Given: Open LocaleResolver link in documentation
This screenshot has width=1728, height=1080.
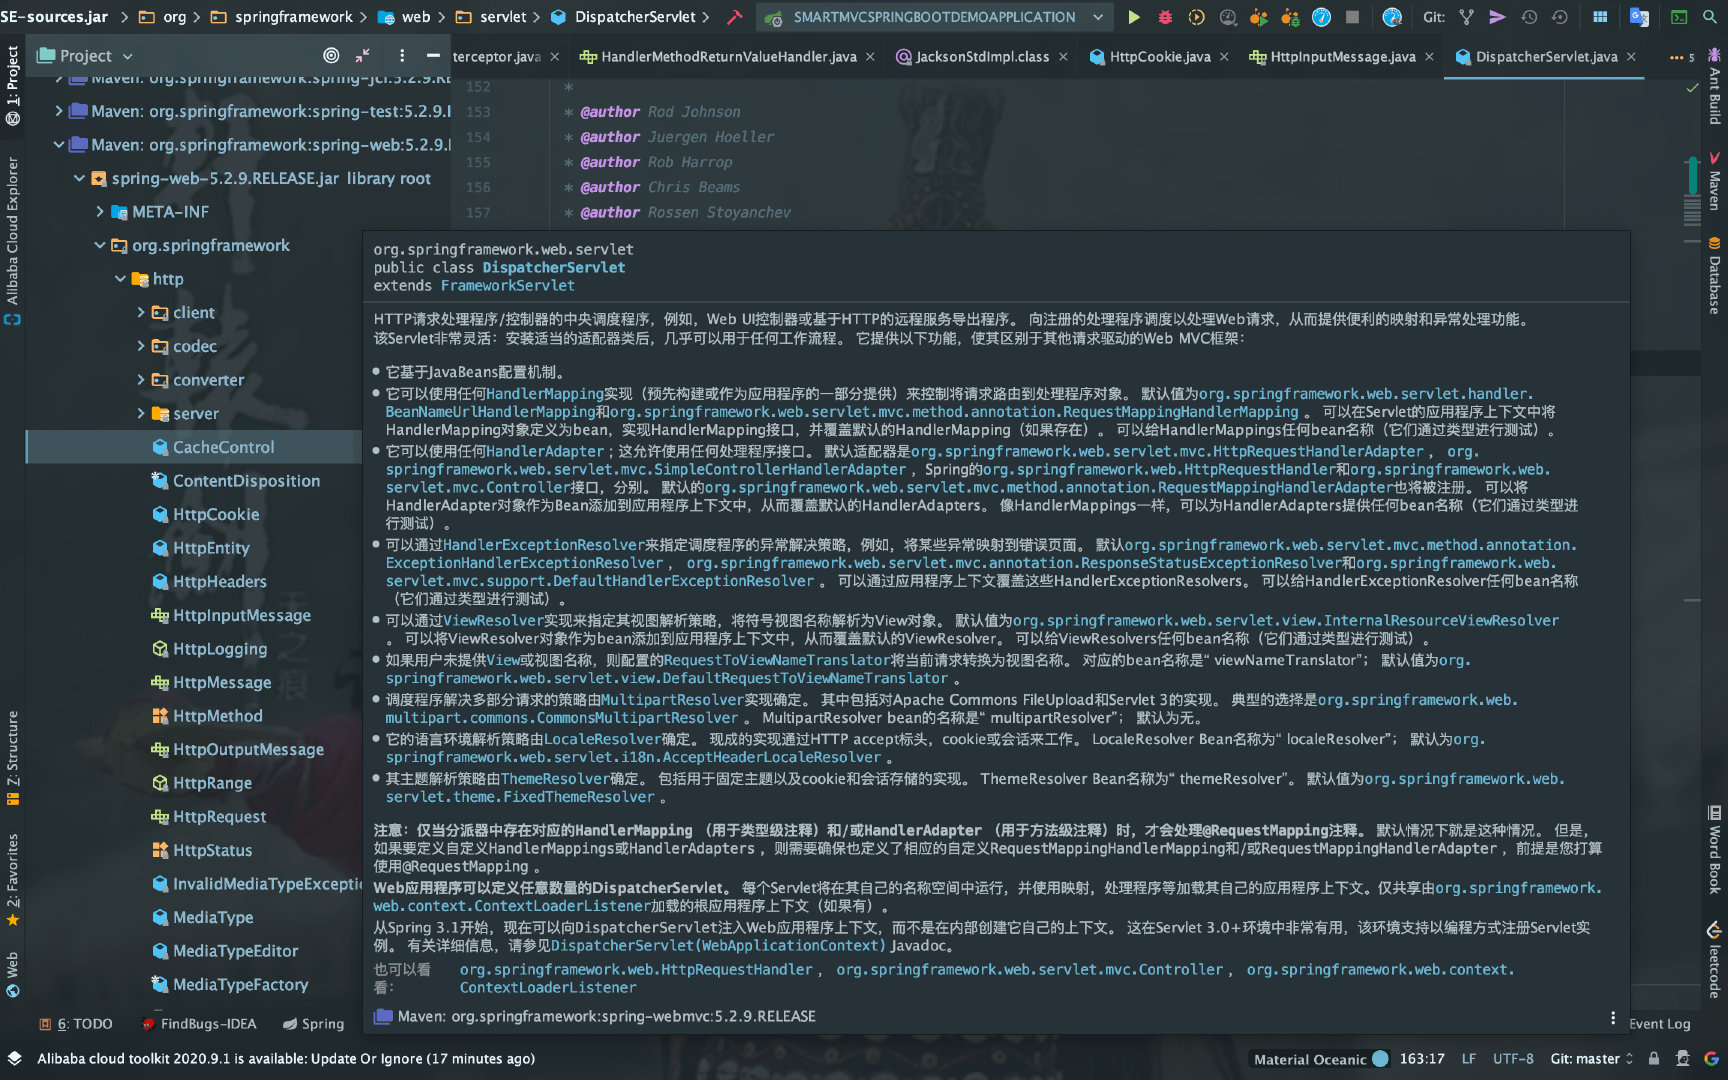Looking at the screenshot, I should click(602, 740).
